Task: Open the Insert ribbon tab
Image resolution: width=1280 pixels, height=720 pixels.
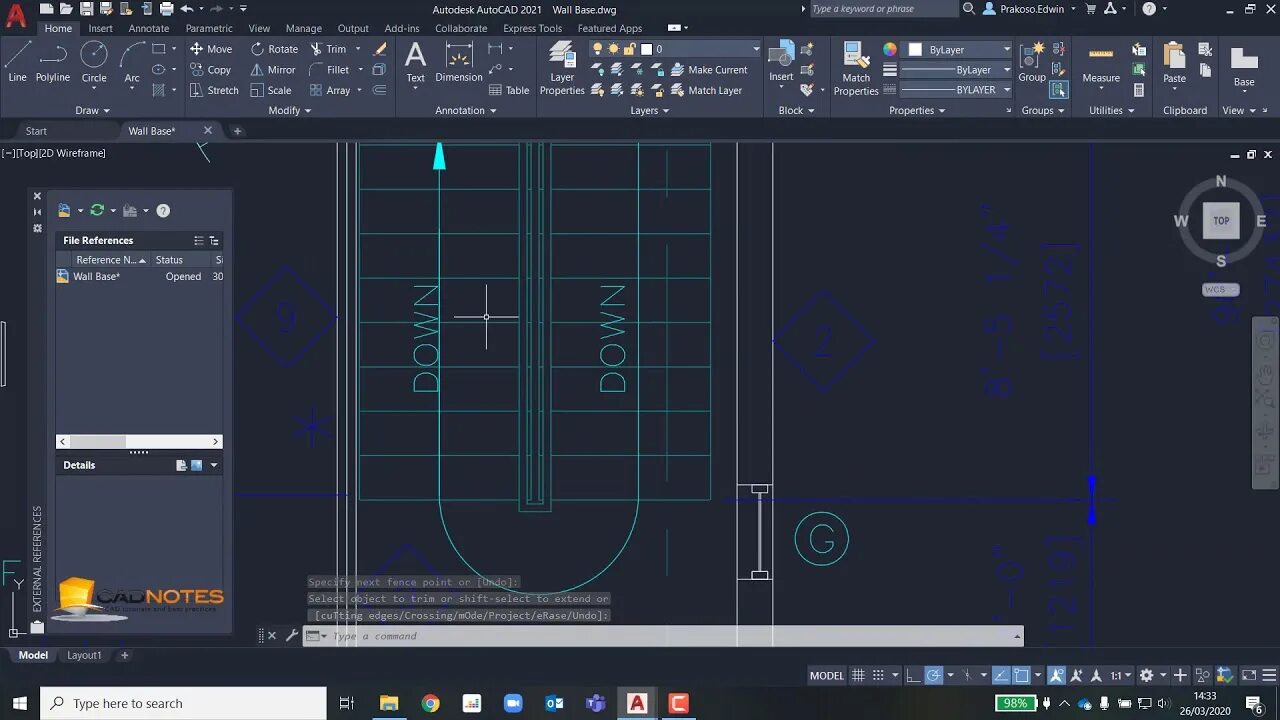Action: click(x=100, y=28)
